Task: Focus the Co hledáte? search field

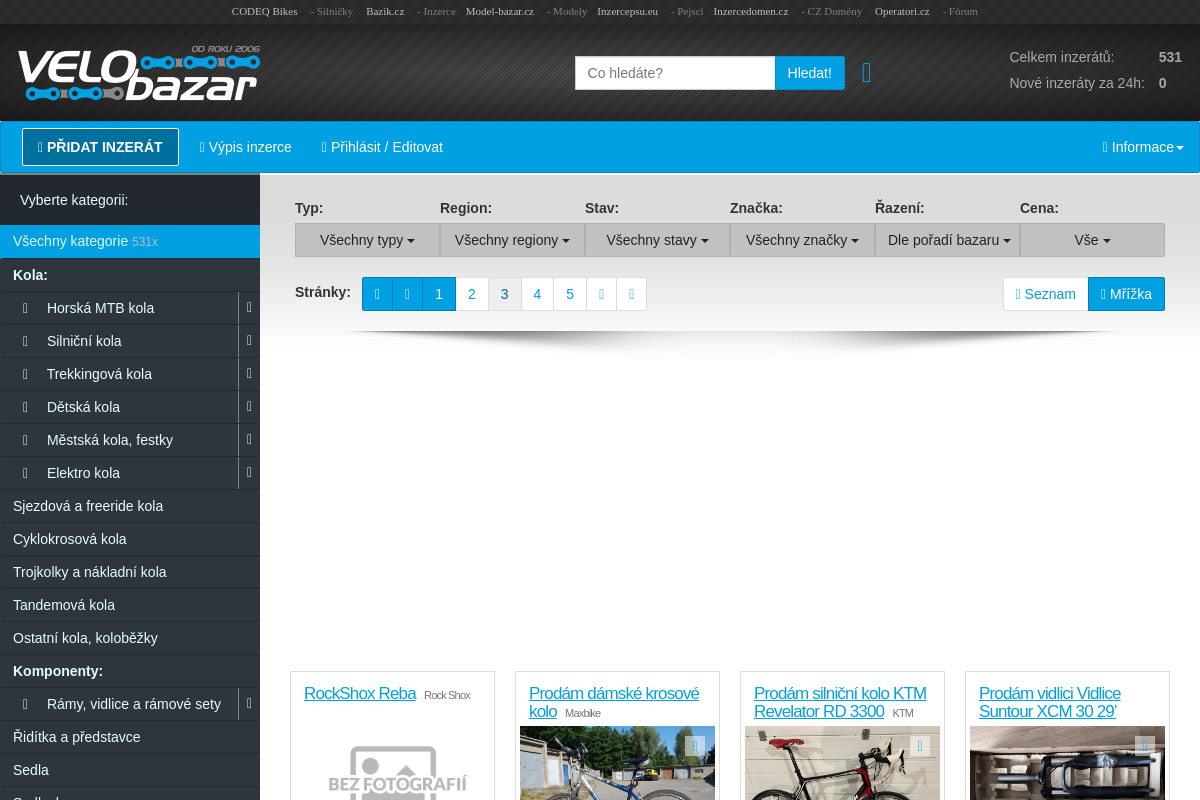Action: [x=675, y=73]
